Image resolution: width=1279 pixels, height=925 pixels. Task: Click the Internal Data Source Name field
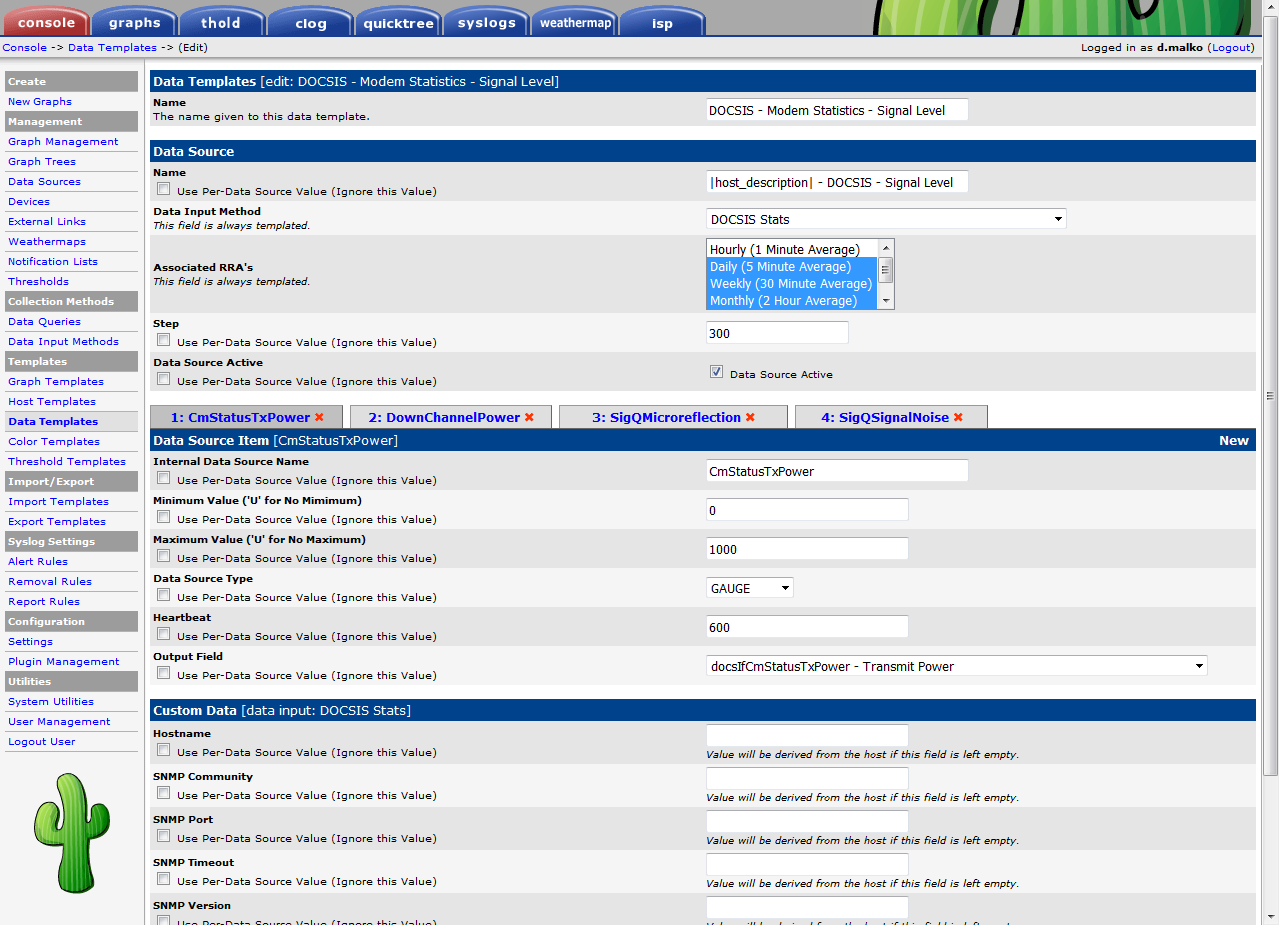tap(837, 471)
